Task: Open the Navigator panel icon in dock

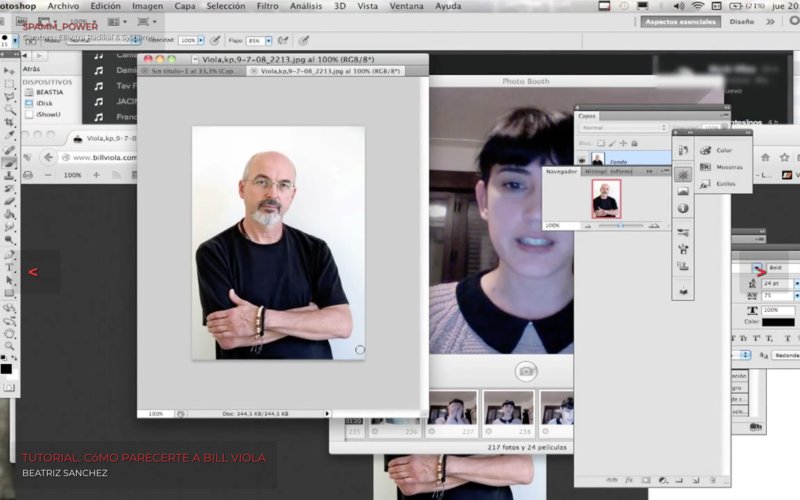Action: (683, 174)
